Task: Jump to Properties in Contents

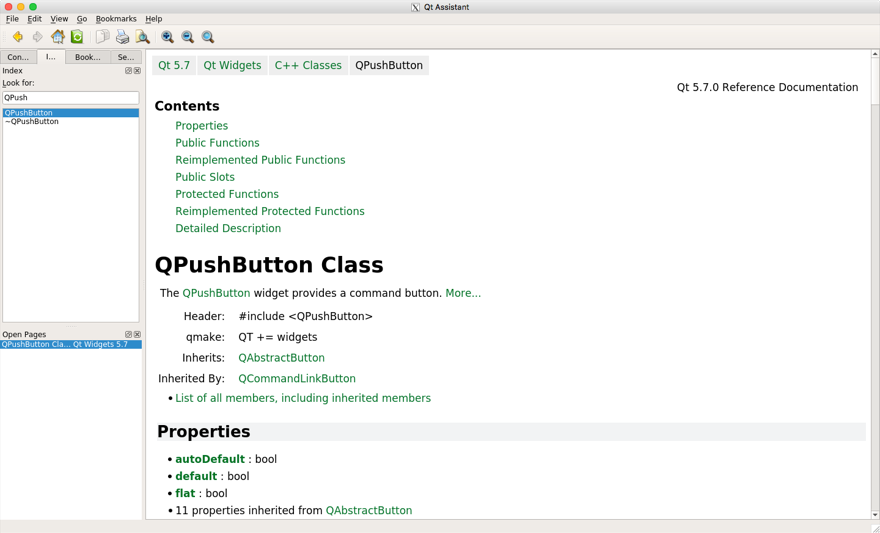Action: pyautogui.click(x=201, y=126)
